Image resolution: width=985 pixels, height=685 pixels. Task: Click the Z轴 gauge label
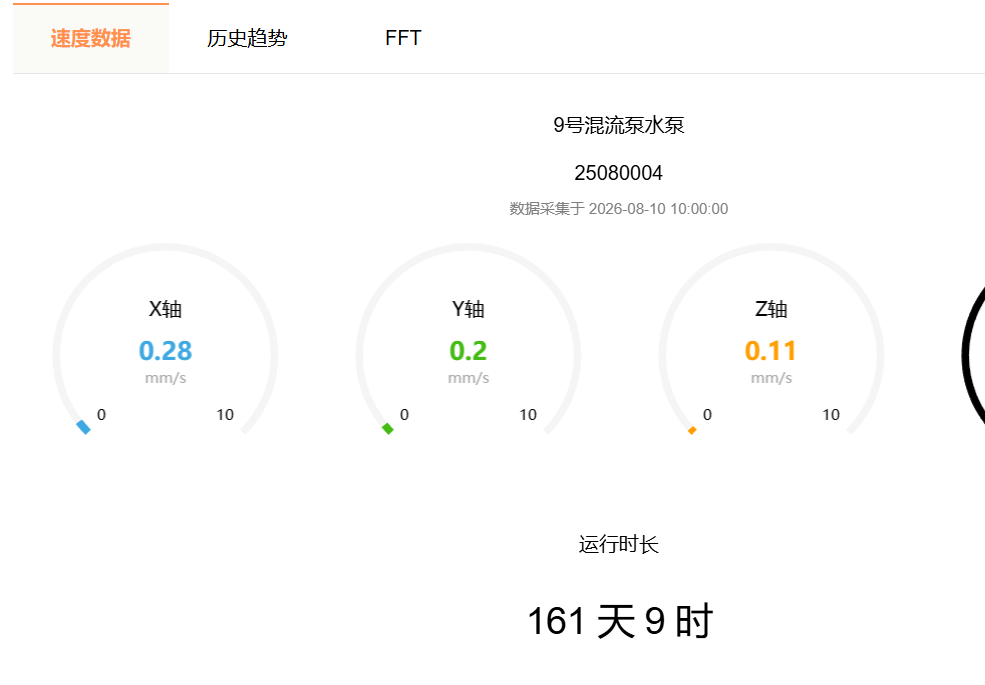click(x=771, y=309)
